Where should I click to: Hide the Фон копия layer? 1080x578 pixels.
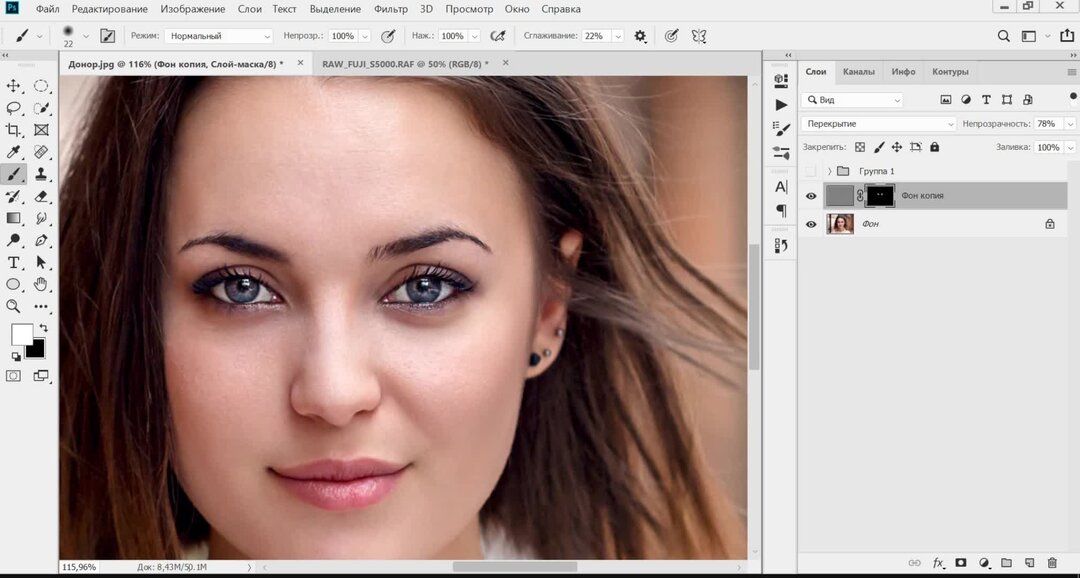coord(811,196)
